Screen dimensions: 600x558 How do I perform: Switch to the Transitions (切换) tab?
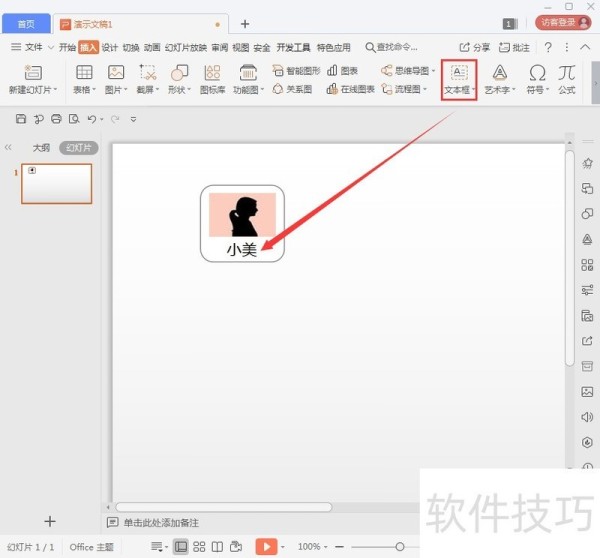point(131,47)
